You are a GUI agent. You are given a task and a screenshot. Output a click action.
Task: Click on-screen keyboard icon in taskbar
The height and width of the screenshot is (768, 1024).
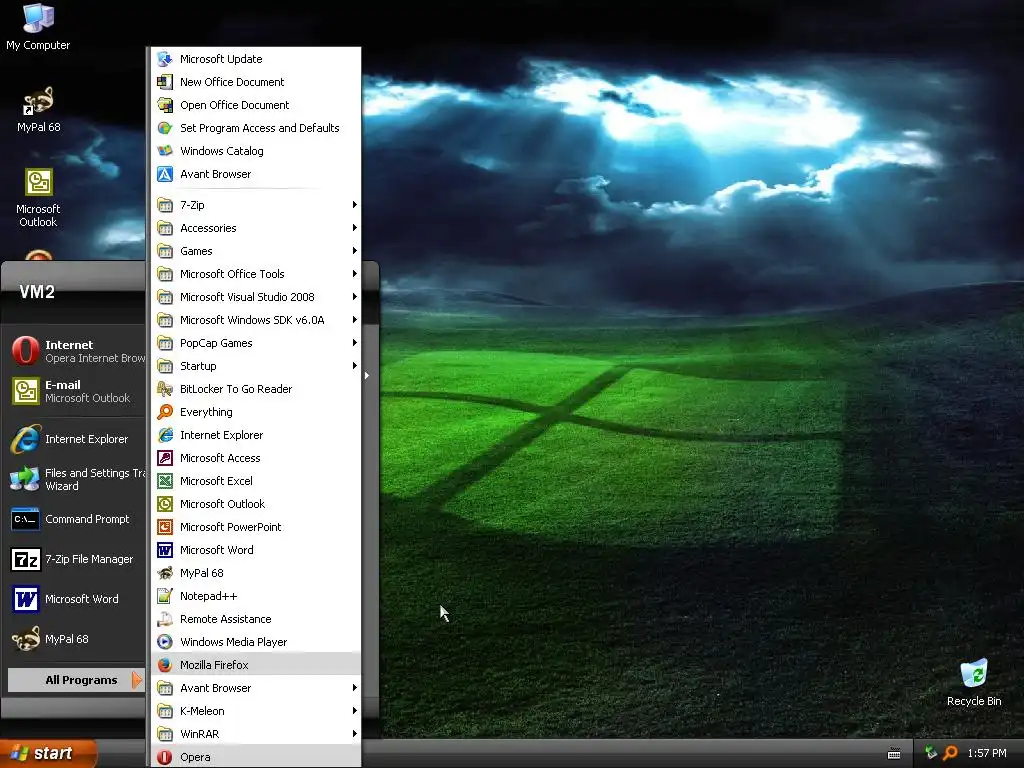pos(894,754)
